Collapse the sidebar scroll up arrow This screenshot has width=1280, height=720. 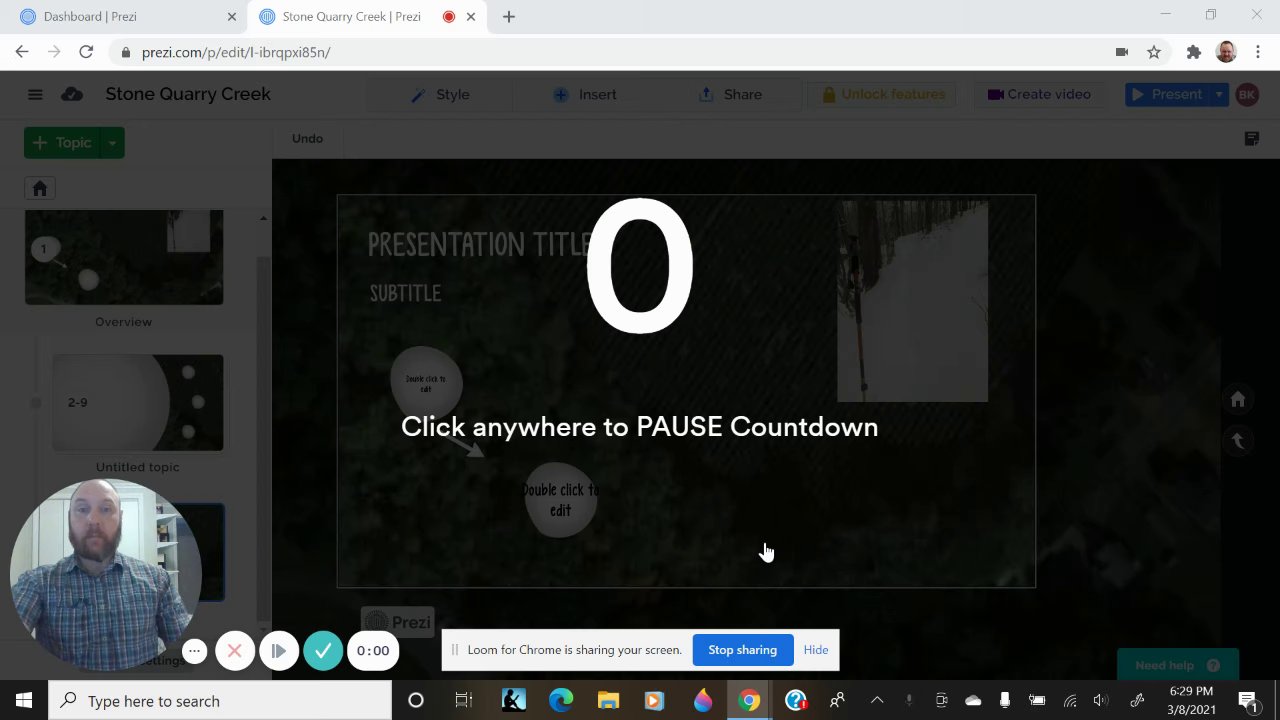tap(263, 218)
